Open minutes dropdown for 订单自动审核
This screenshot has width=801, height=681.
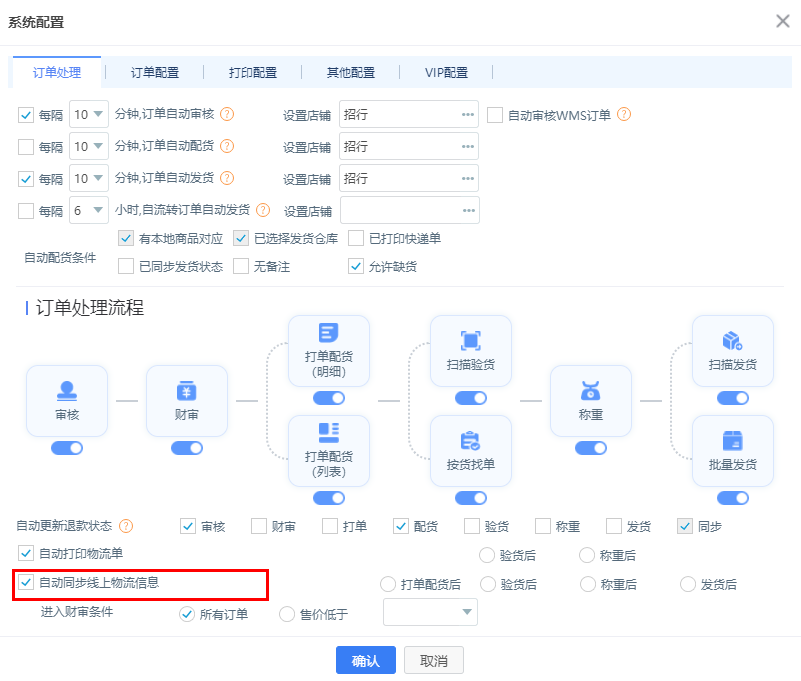[89, 114]
